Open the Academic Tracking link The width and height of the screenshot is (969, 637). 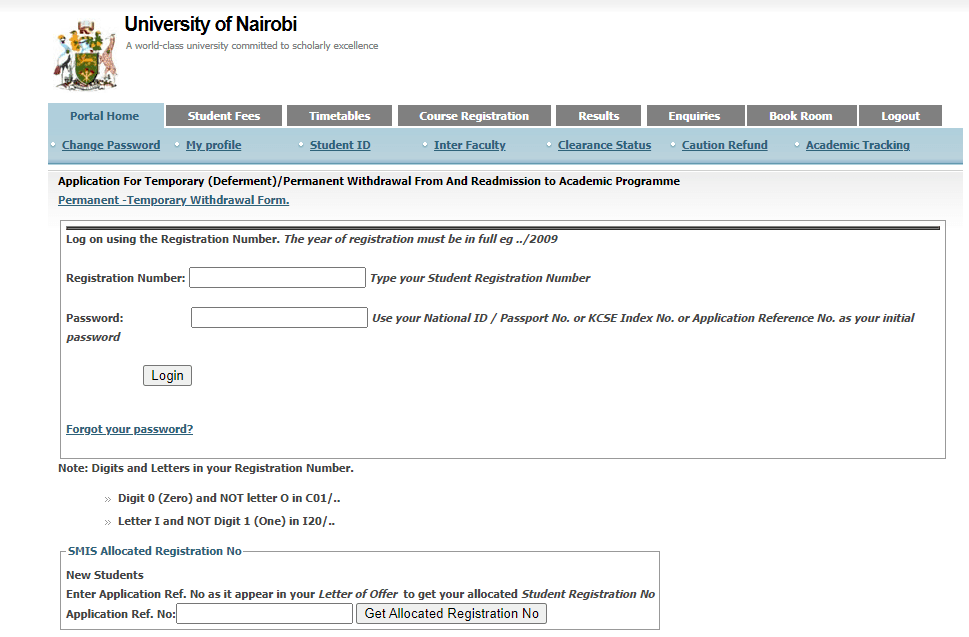[858, 145]
